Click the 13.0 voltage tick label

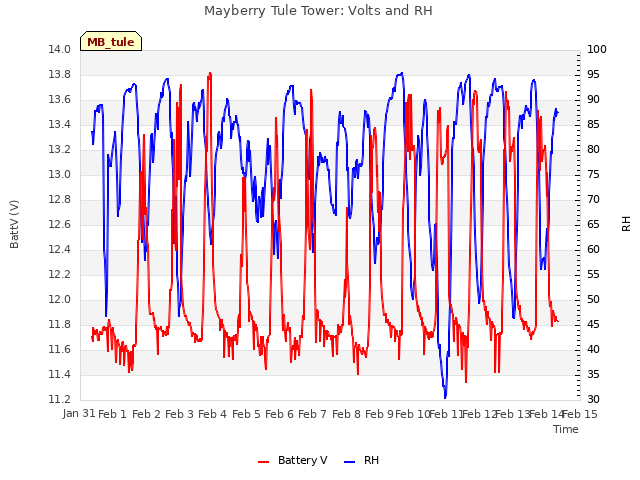pos(60,175)
